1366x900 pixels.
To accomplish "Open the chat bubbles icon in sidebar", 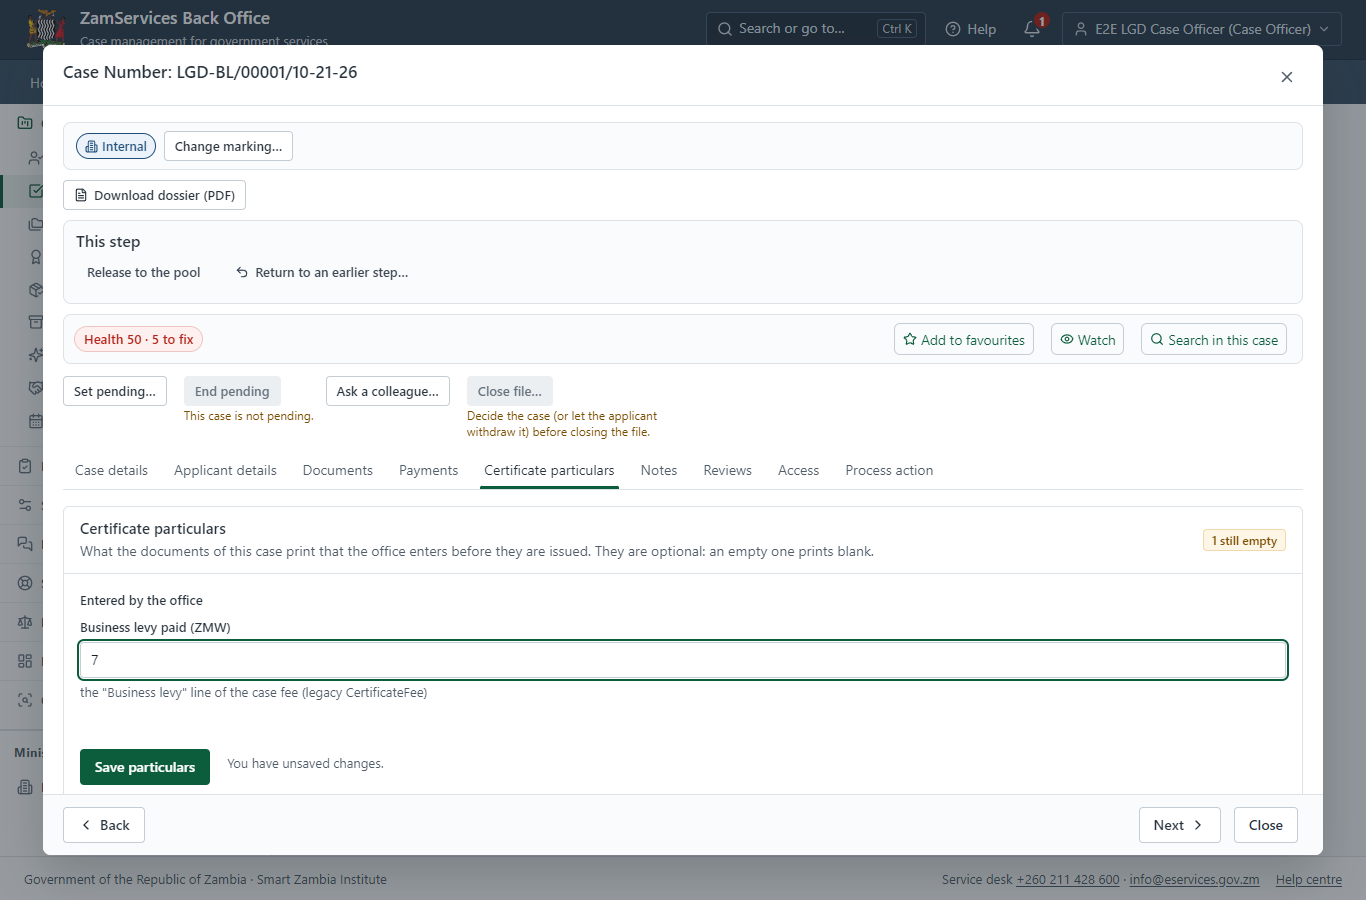I will (25, 544).
